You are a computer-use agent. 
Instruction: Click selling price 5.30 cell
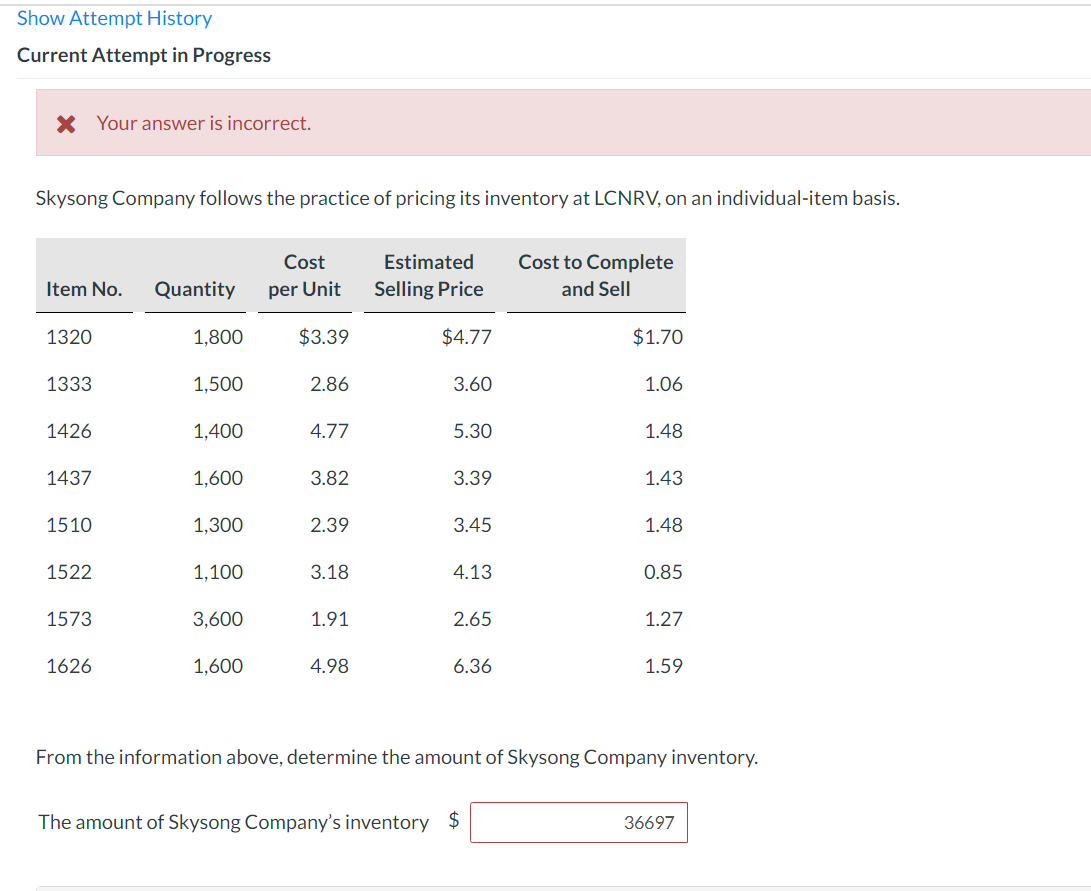(472, 431)
